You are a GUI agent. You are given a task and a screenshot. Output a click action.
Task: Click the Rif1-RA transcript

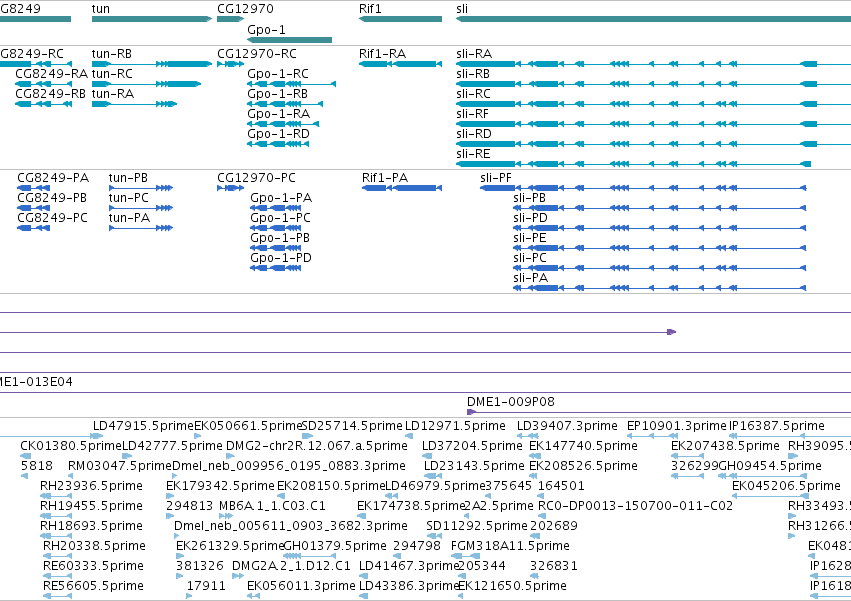pyautogui.click(x=400, y=64)
